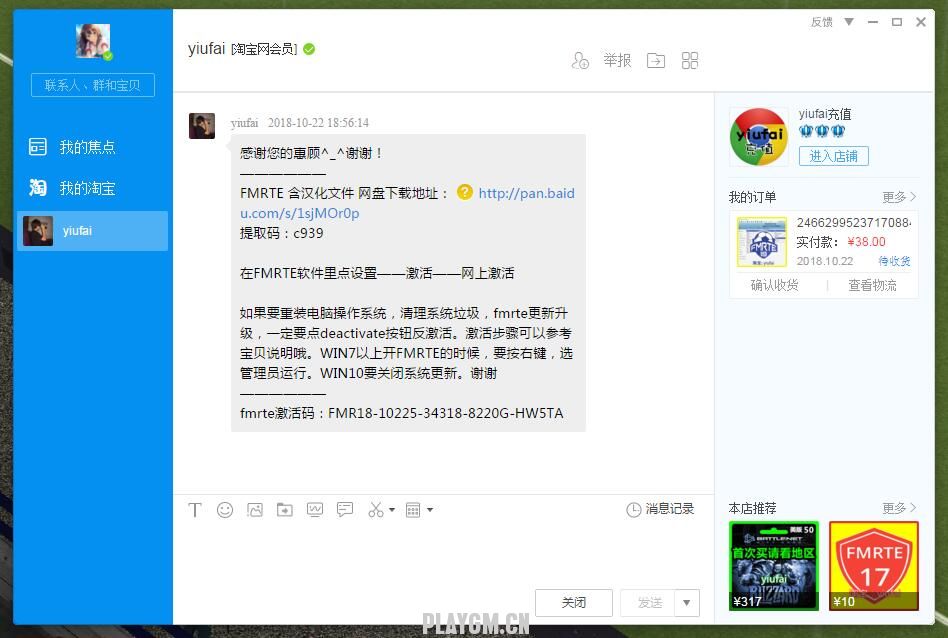Screen dimensions: 948x638
Task: Click 确认收货 on the order
Action: coord(774,285)
